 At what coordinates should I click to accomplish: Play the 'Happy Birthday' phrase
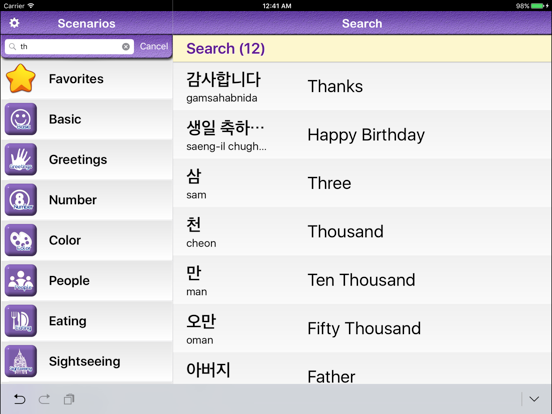366,135
